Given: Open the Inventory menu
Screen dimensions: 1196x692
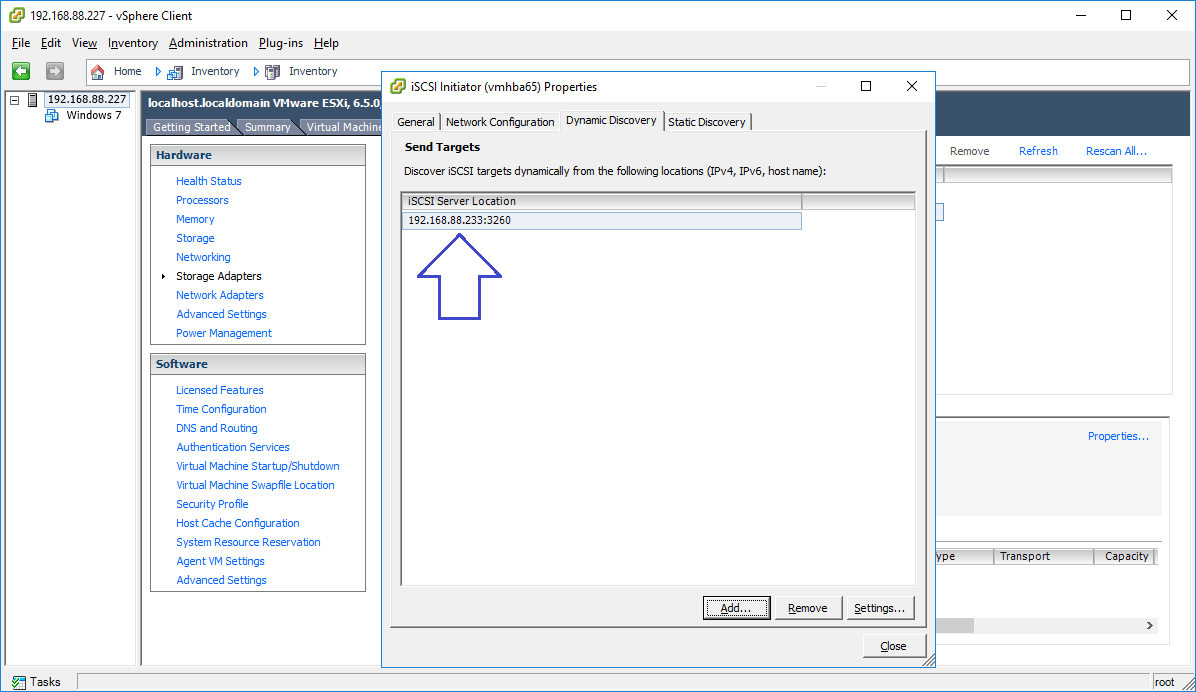Looking at the screenshot, I should point(133,43).
